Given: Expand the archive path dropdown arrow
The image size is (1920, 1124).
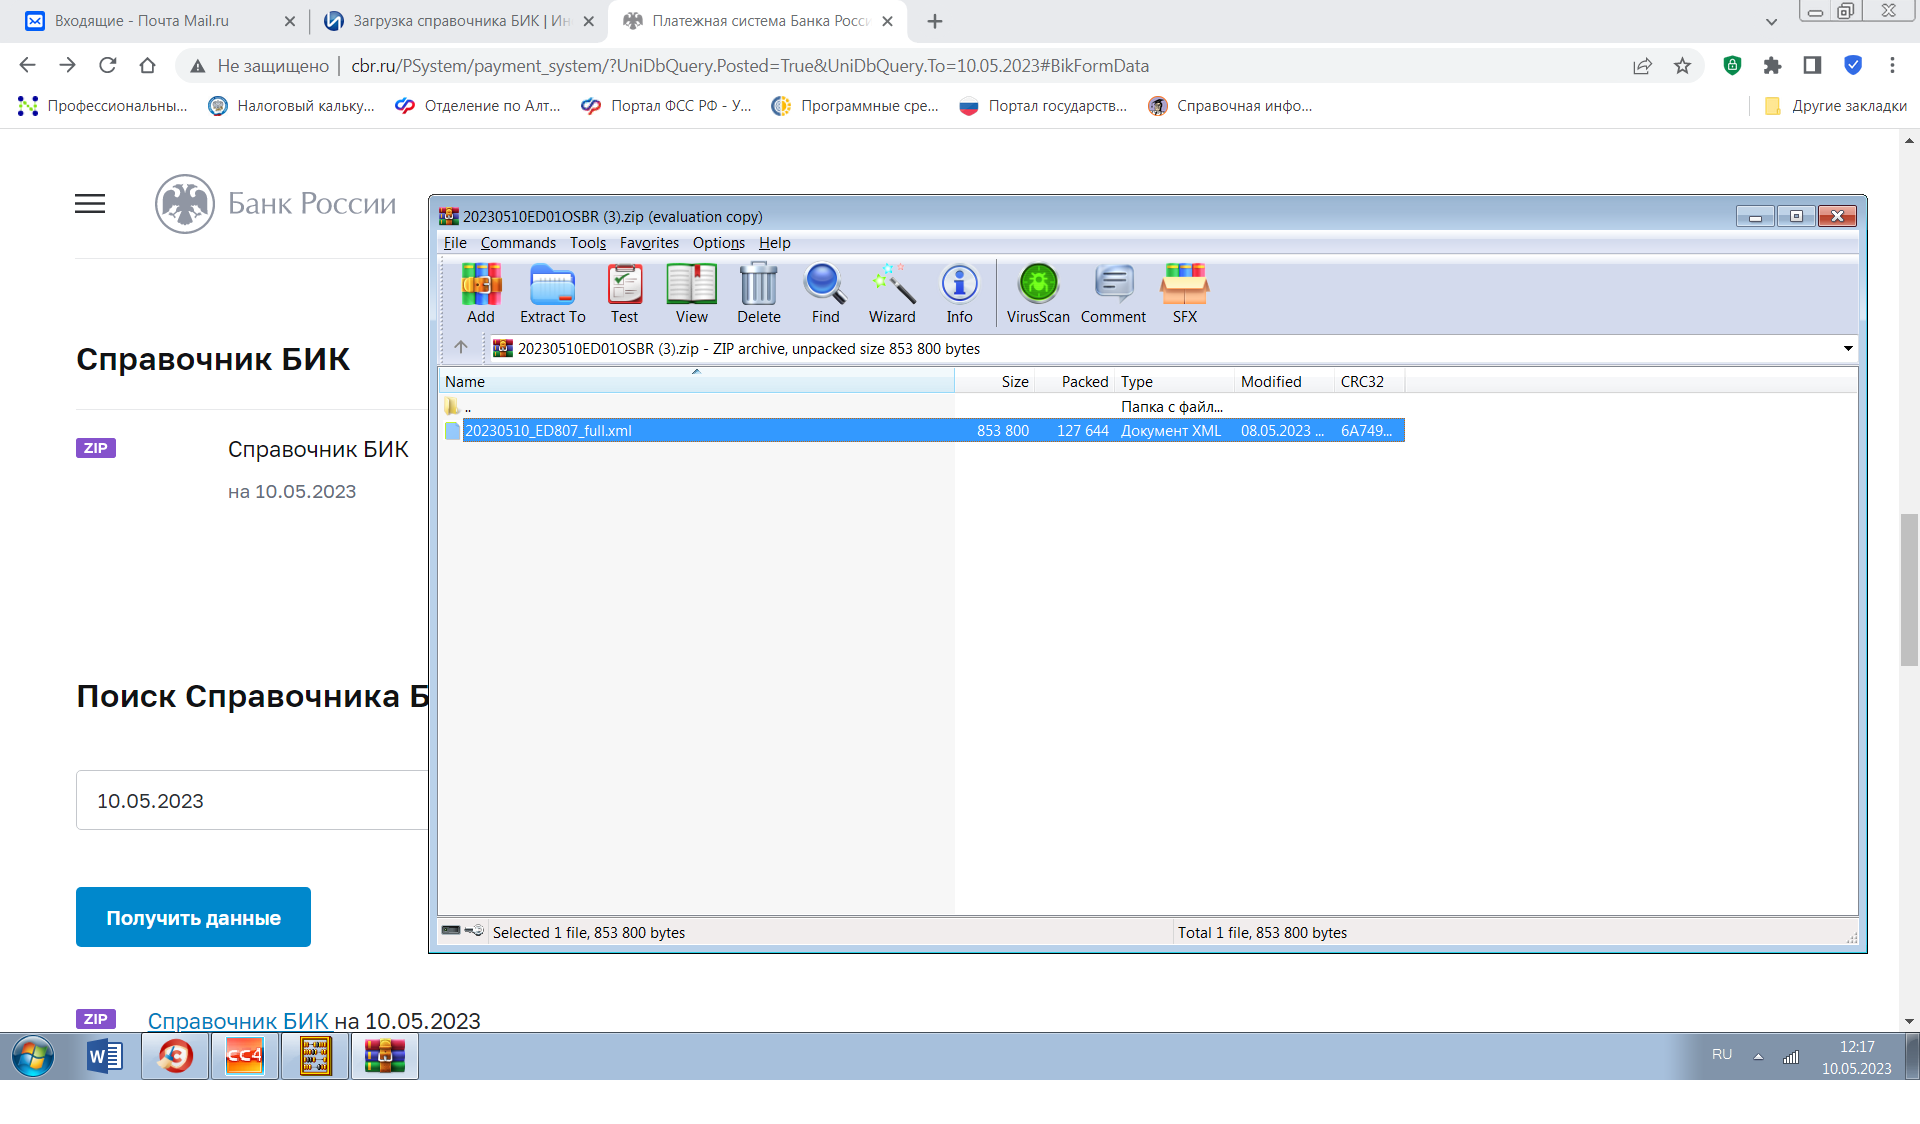Looking at the screenshot, I should (x=1847, y=348).
